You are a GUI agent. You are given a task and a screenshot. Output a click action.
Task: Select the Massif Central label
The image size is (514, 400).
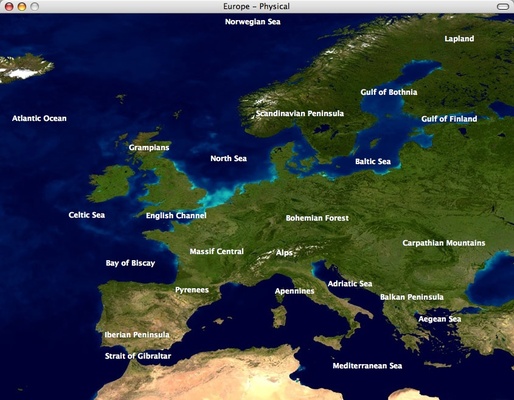(x=217, y=252)
